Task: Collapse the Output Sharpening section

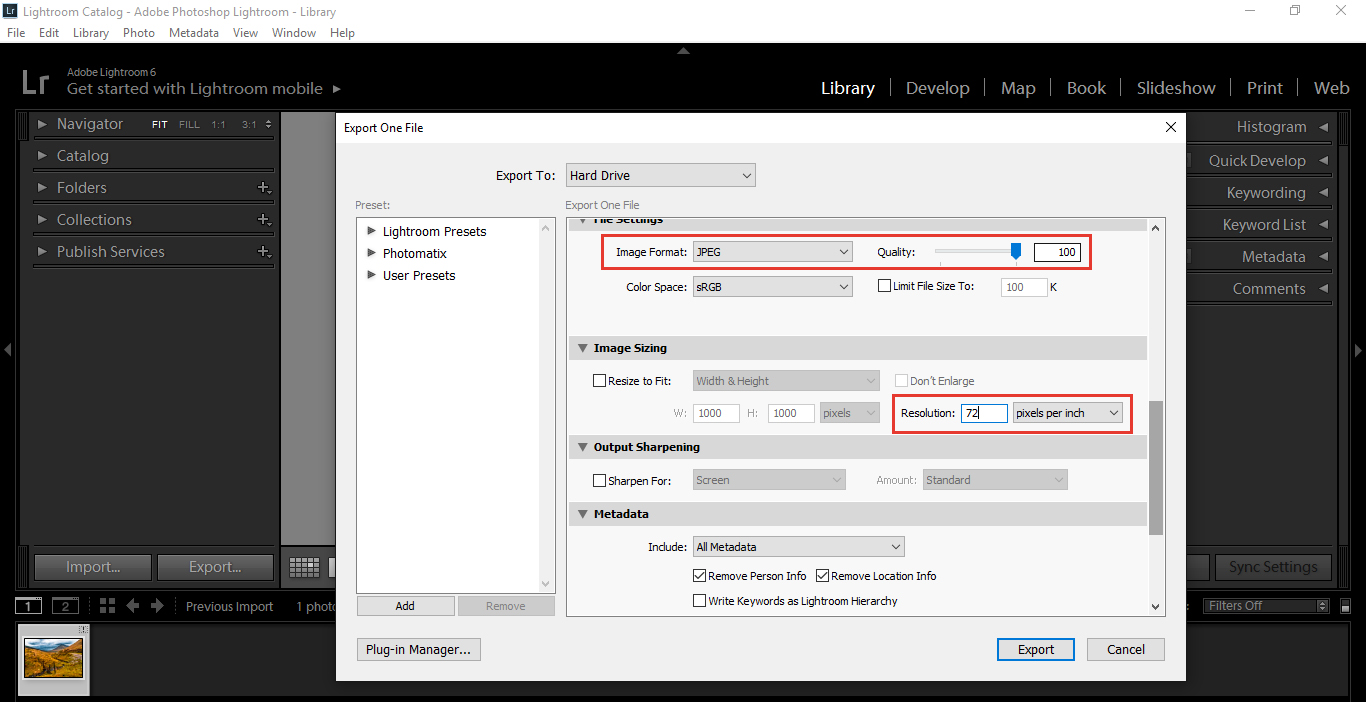Action: (x=581, y=447)
